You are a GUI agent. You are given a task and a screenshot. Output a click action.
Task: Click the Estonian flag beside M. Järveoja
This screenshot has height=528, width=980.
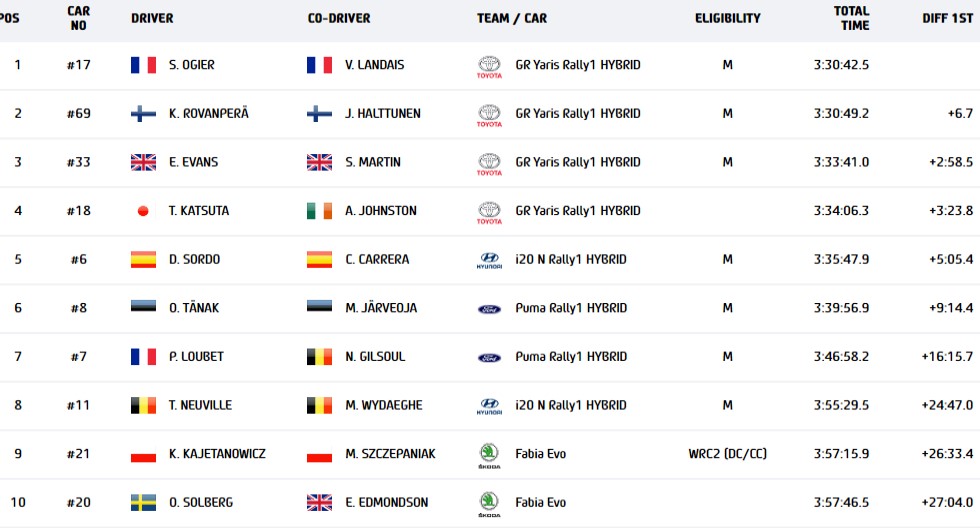[319, 308]
